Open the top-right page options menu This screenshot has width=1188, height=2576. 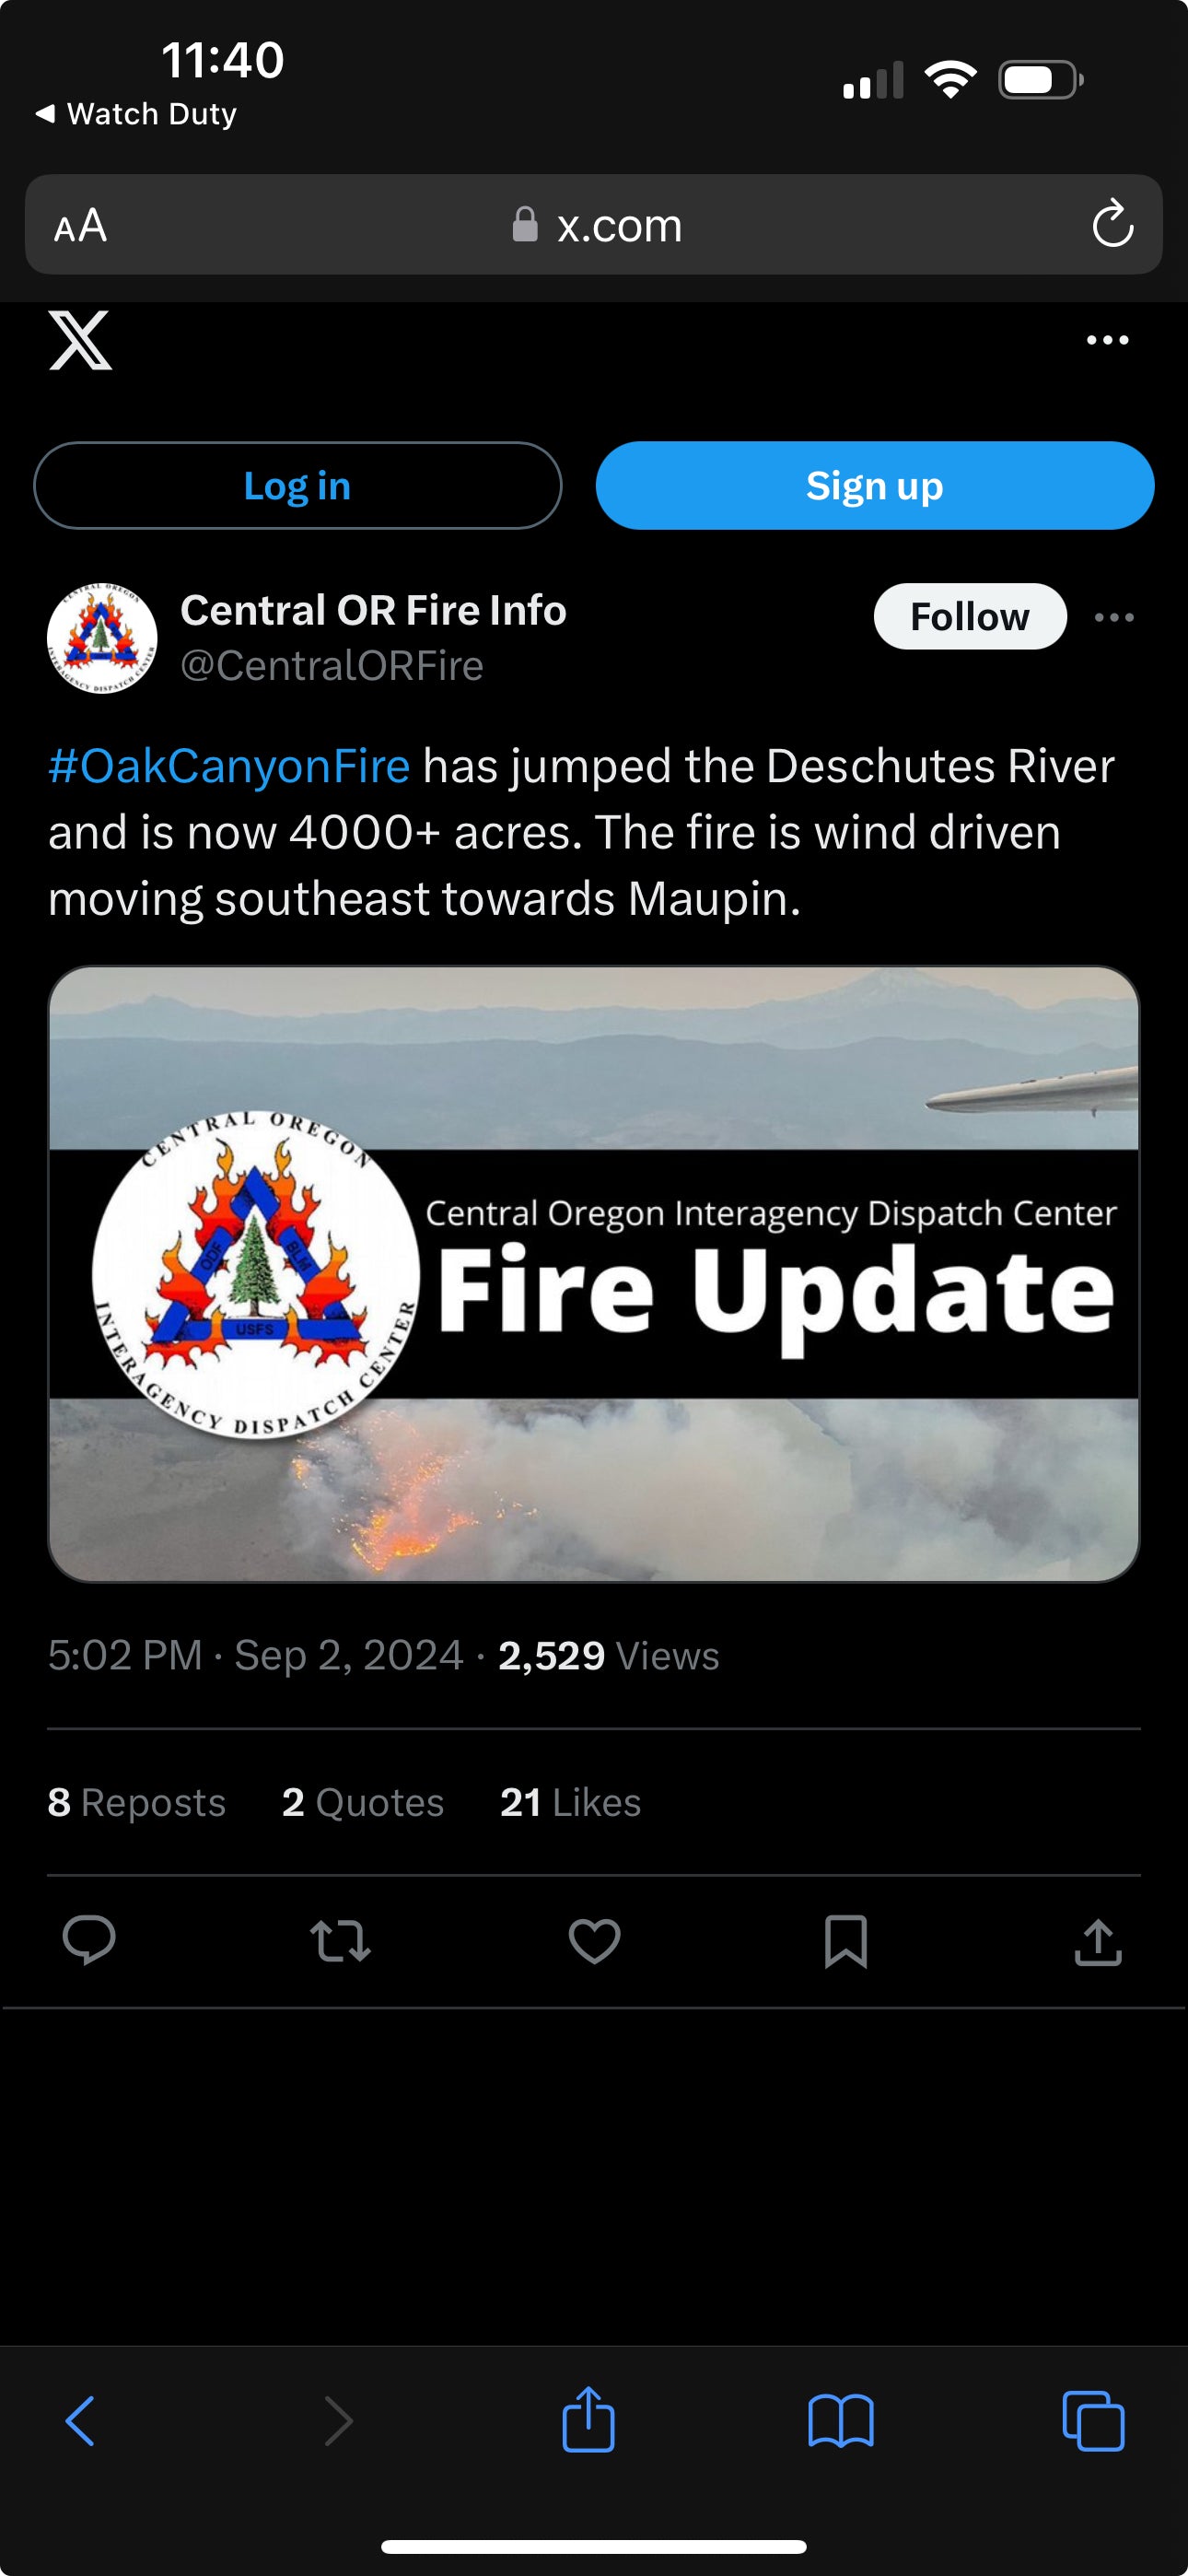coord(1106,340)
